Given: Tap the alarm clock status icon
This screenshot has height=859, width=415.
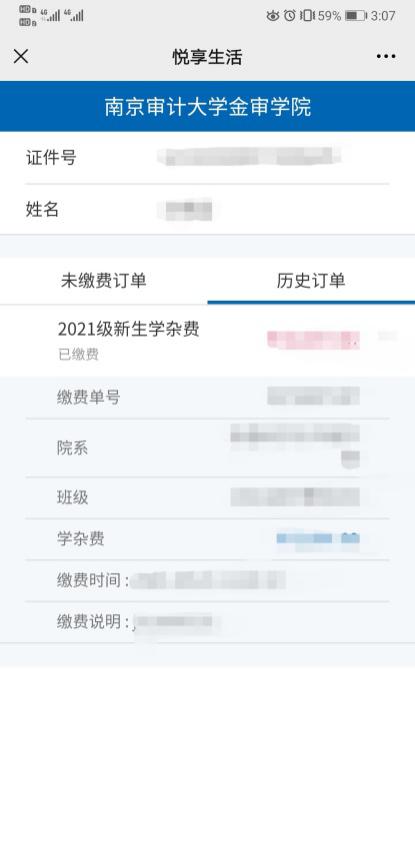Looking at the screenshot, I should [290, 15].
